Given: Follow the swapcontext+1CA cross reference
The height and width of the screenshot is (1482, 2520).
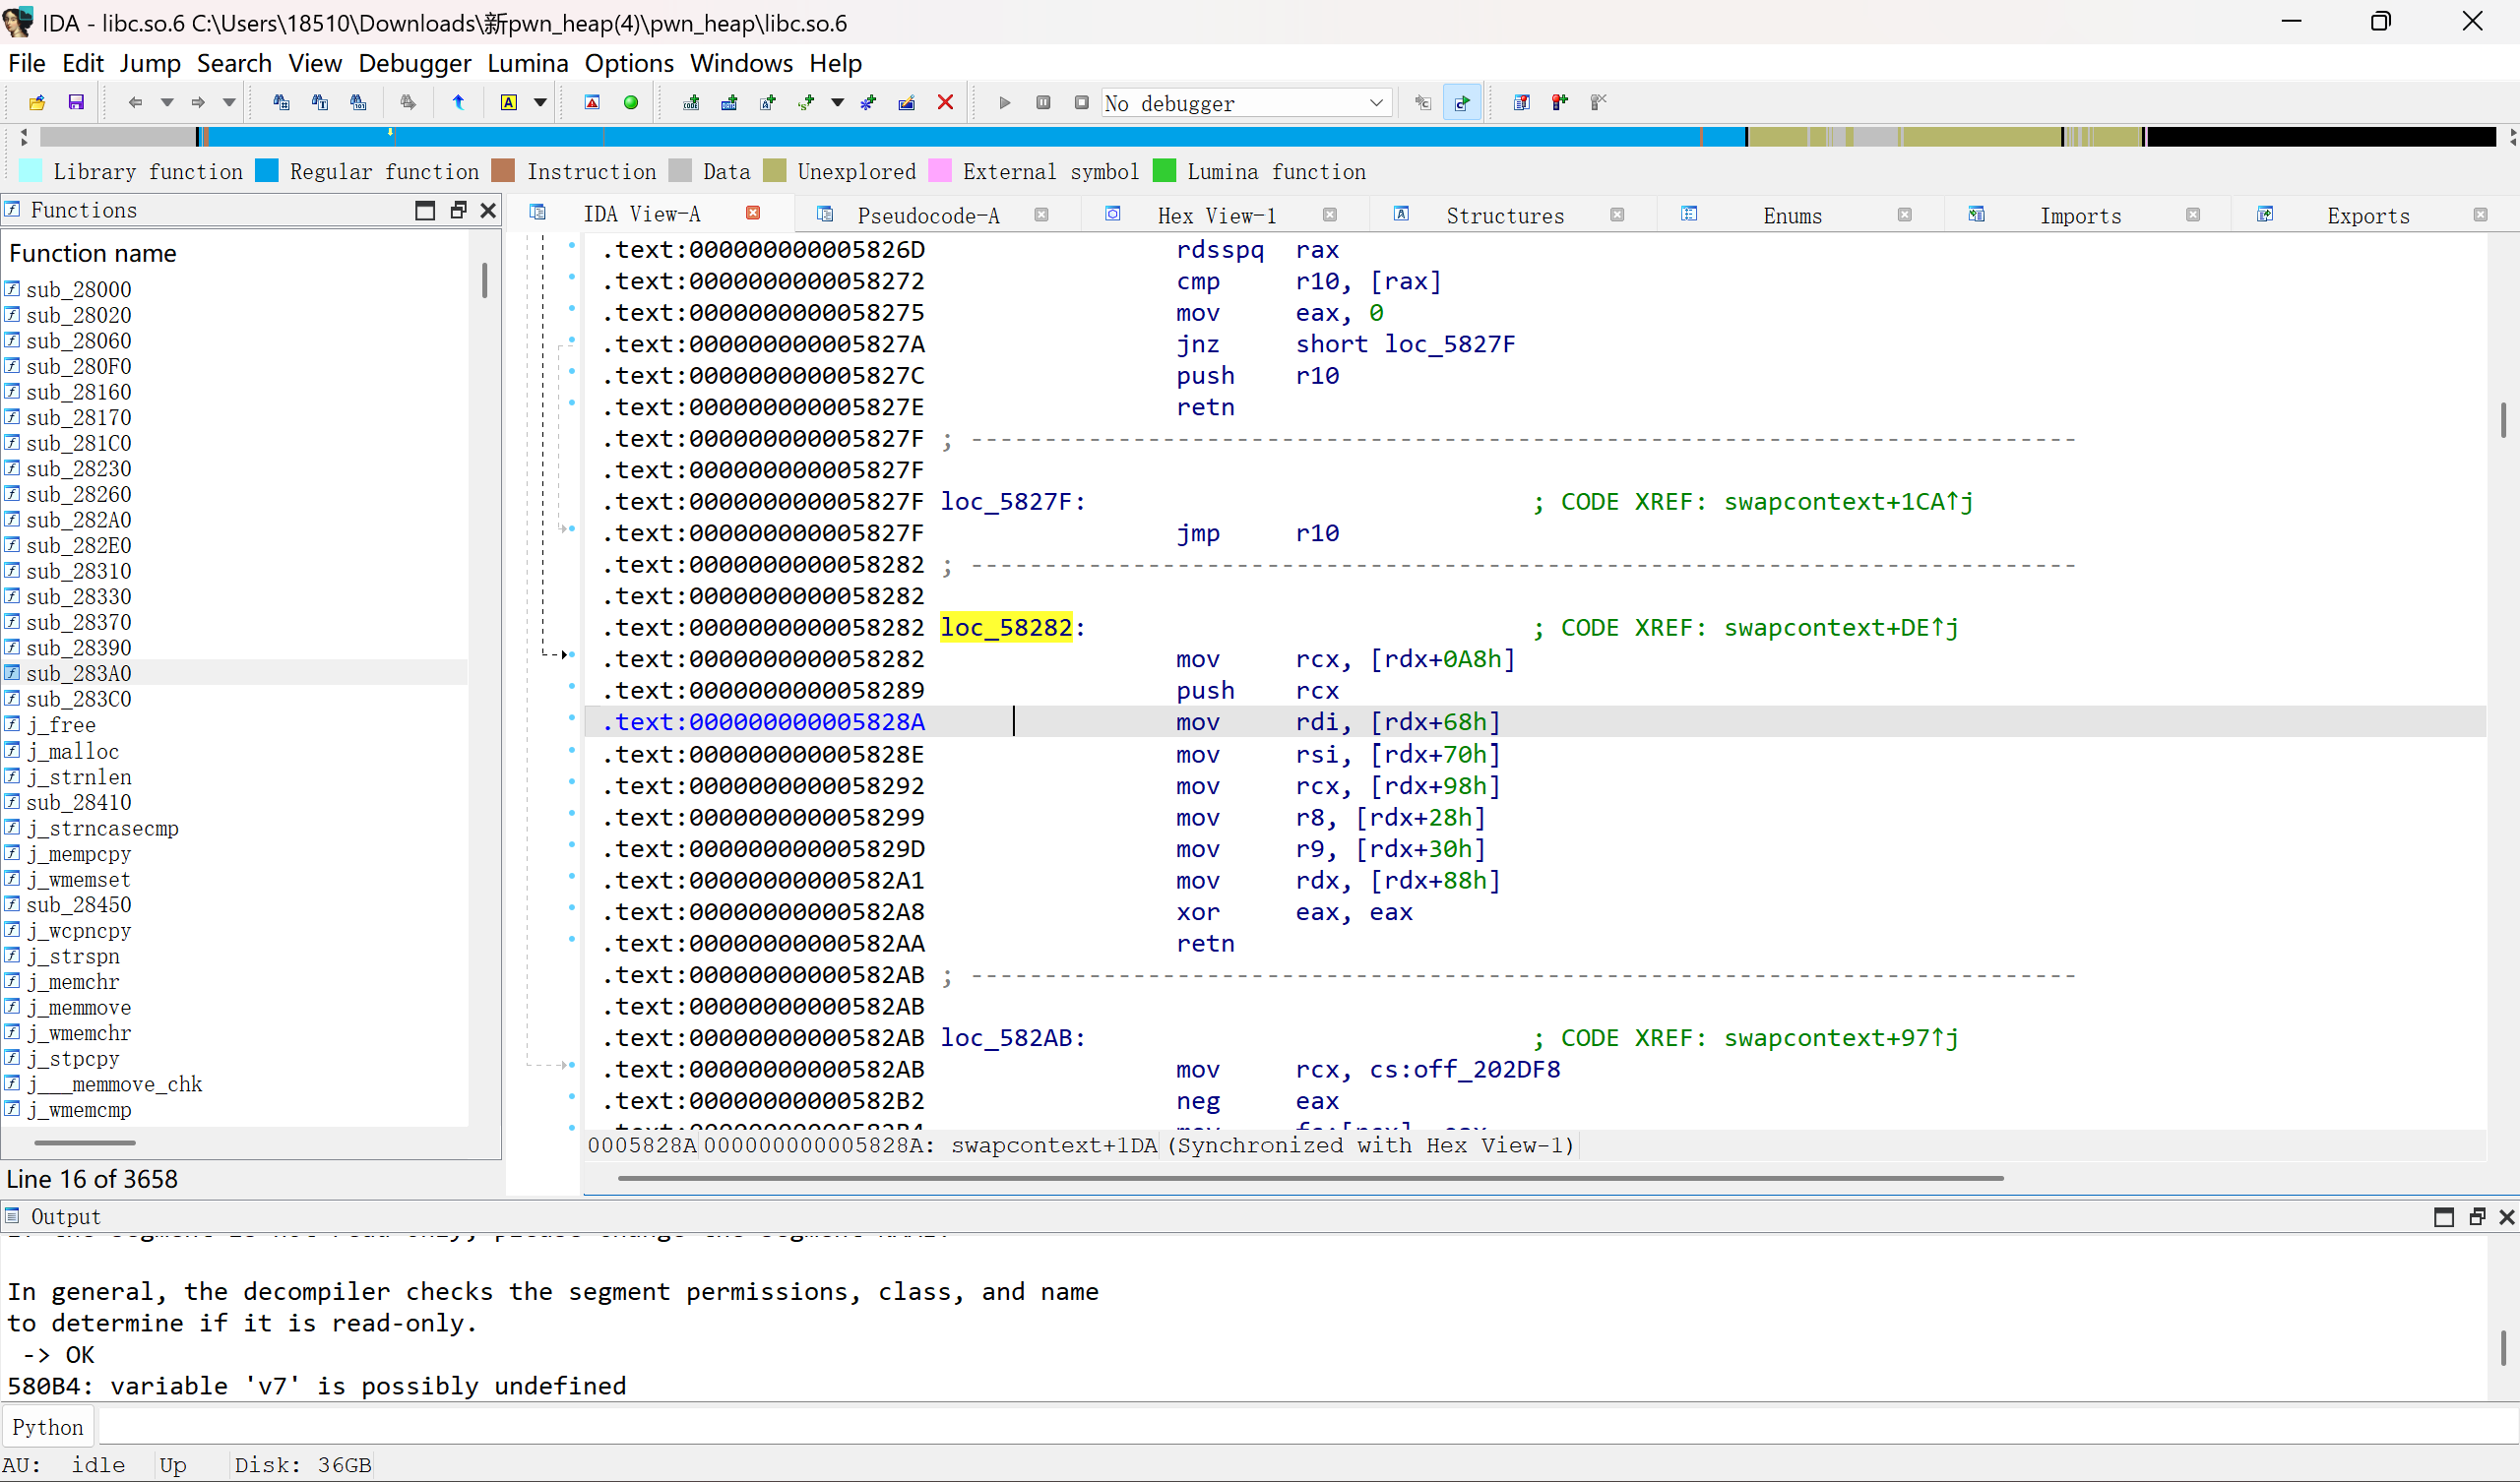Looking at the screenshot, I should click(1848, 501).
